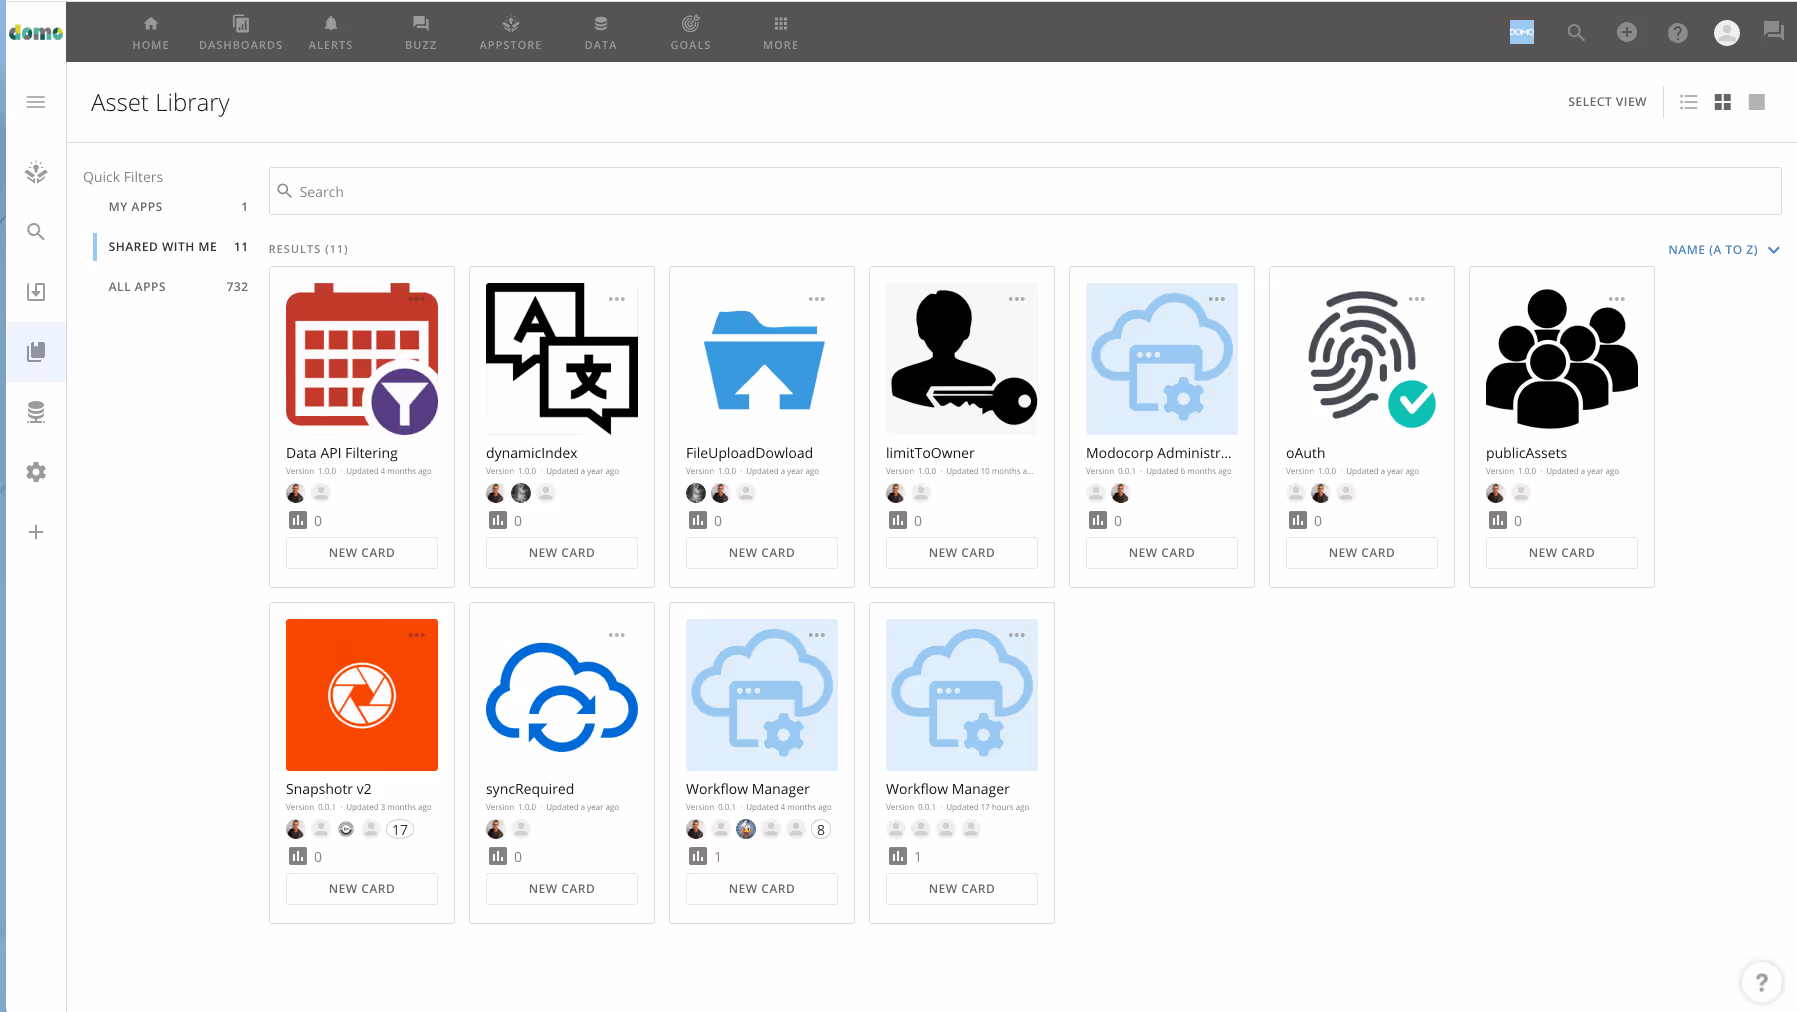Viewport: 1797px width, 1012px height.
Task: Click the add plus icon in header
Action: pos(1627,32)
